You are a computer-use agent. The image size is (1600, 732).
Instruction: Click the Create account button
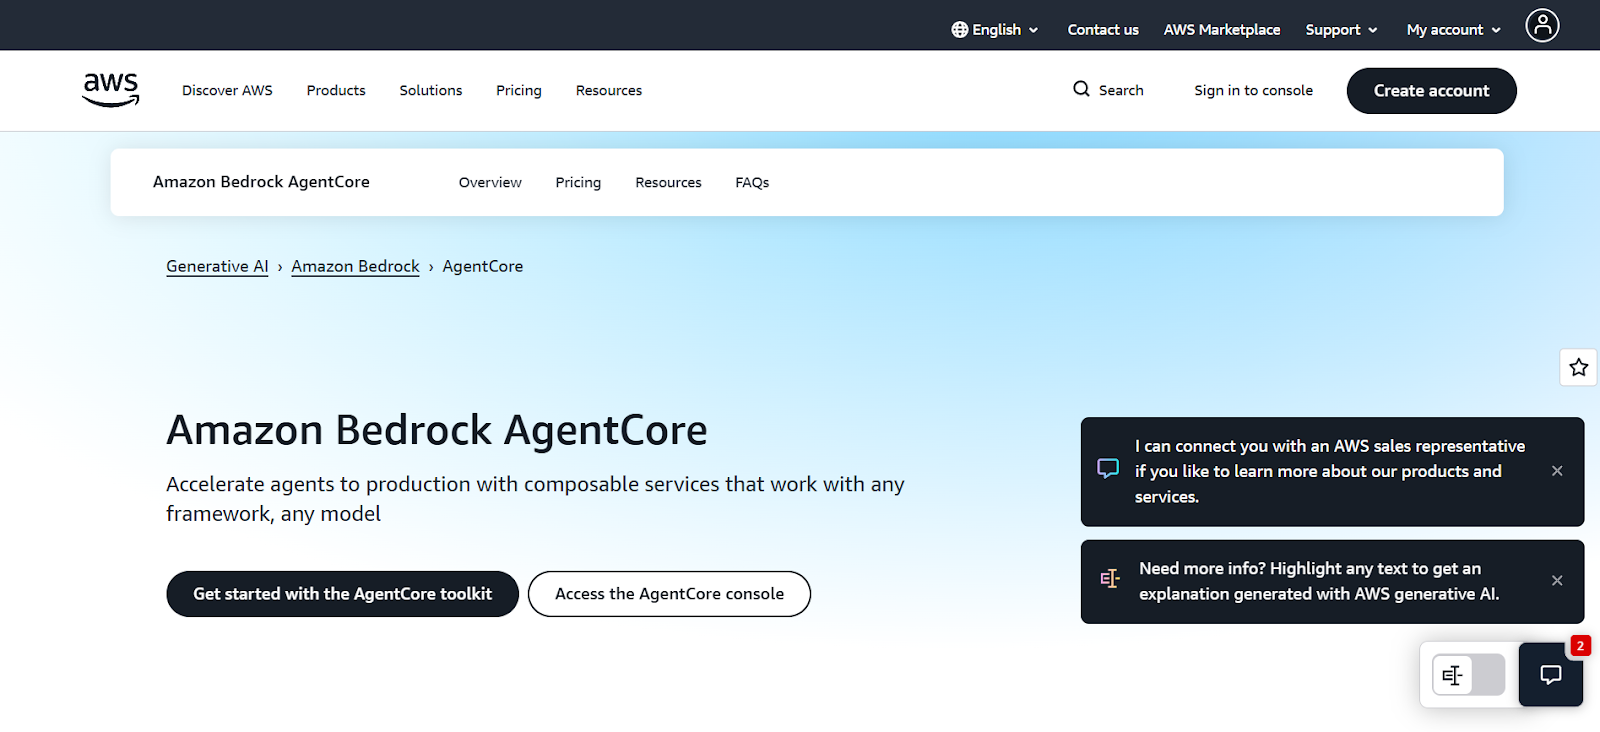tap(1431, 91)
